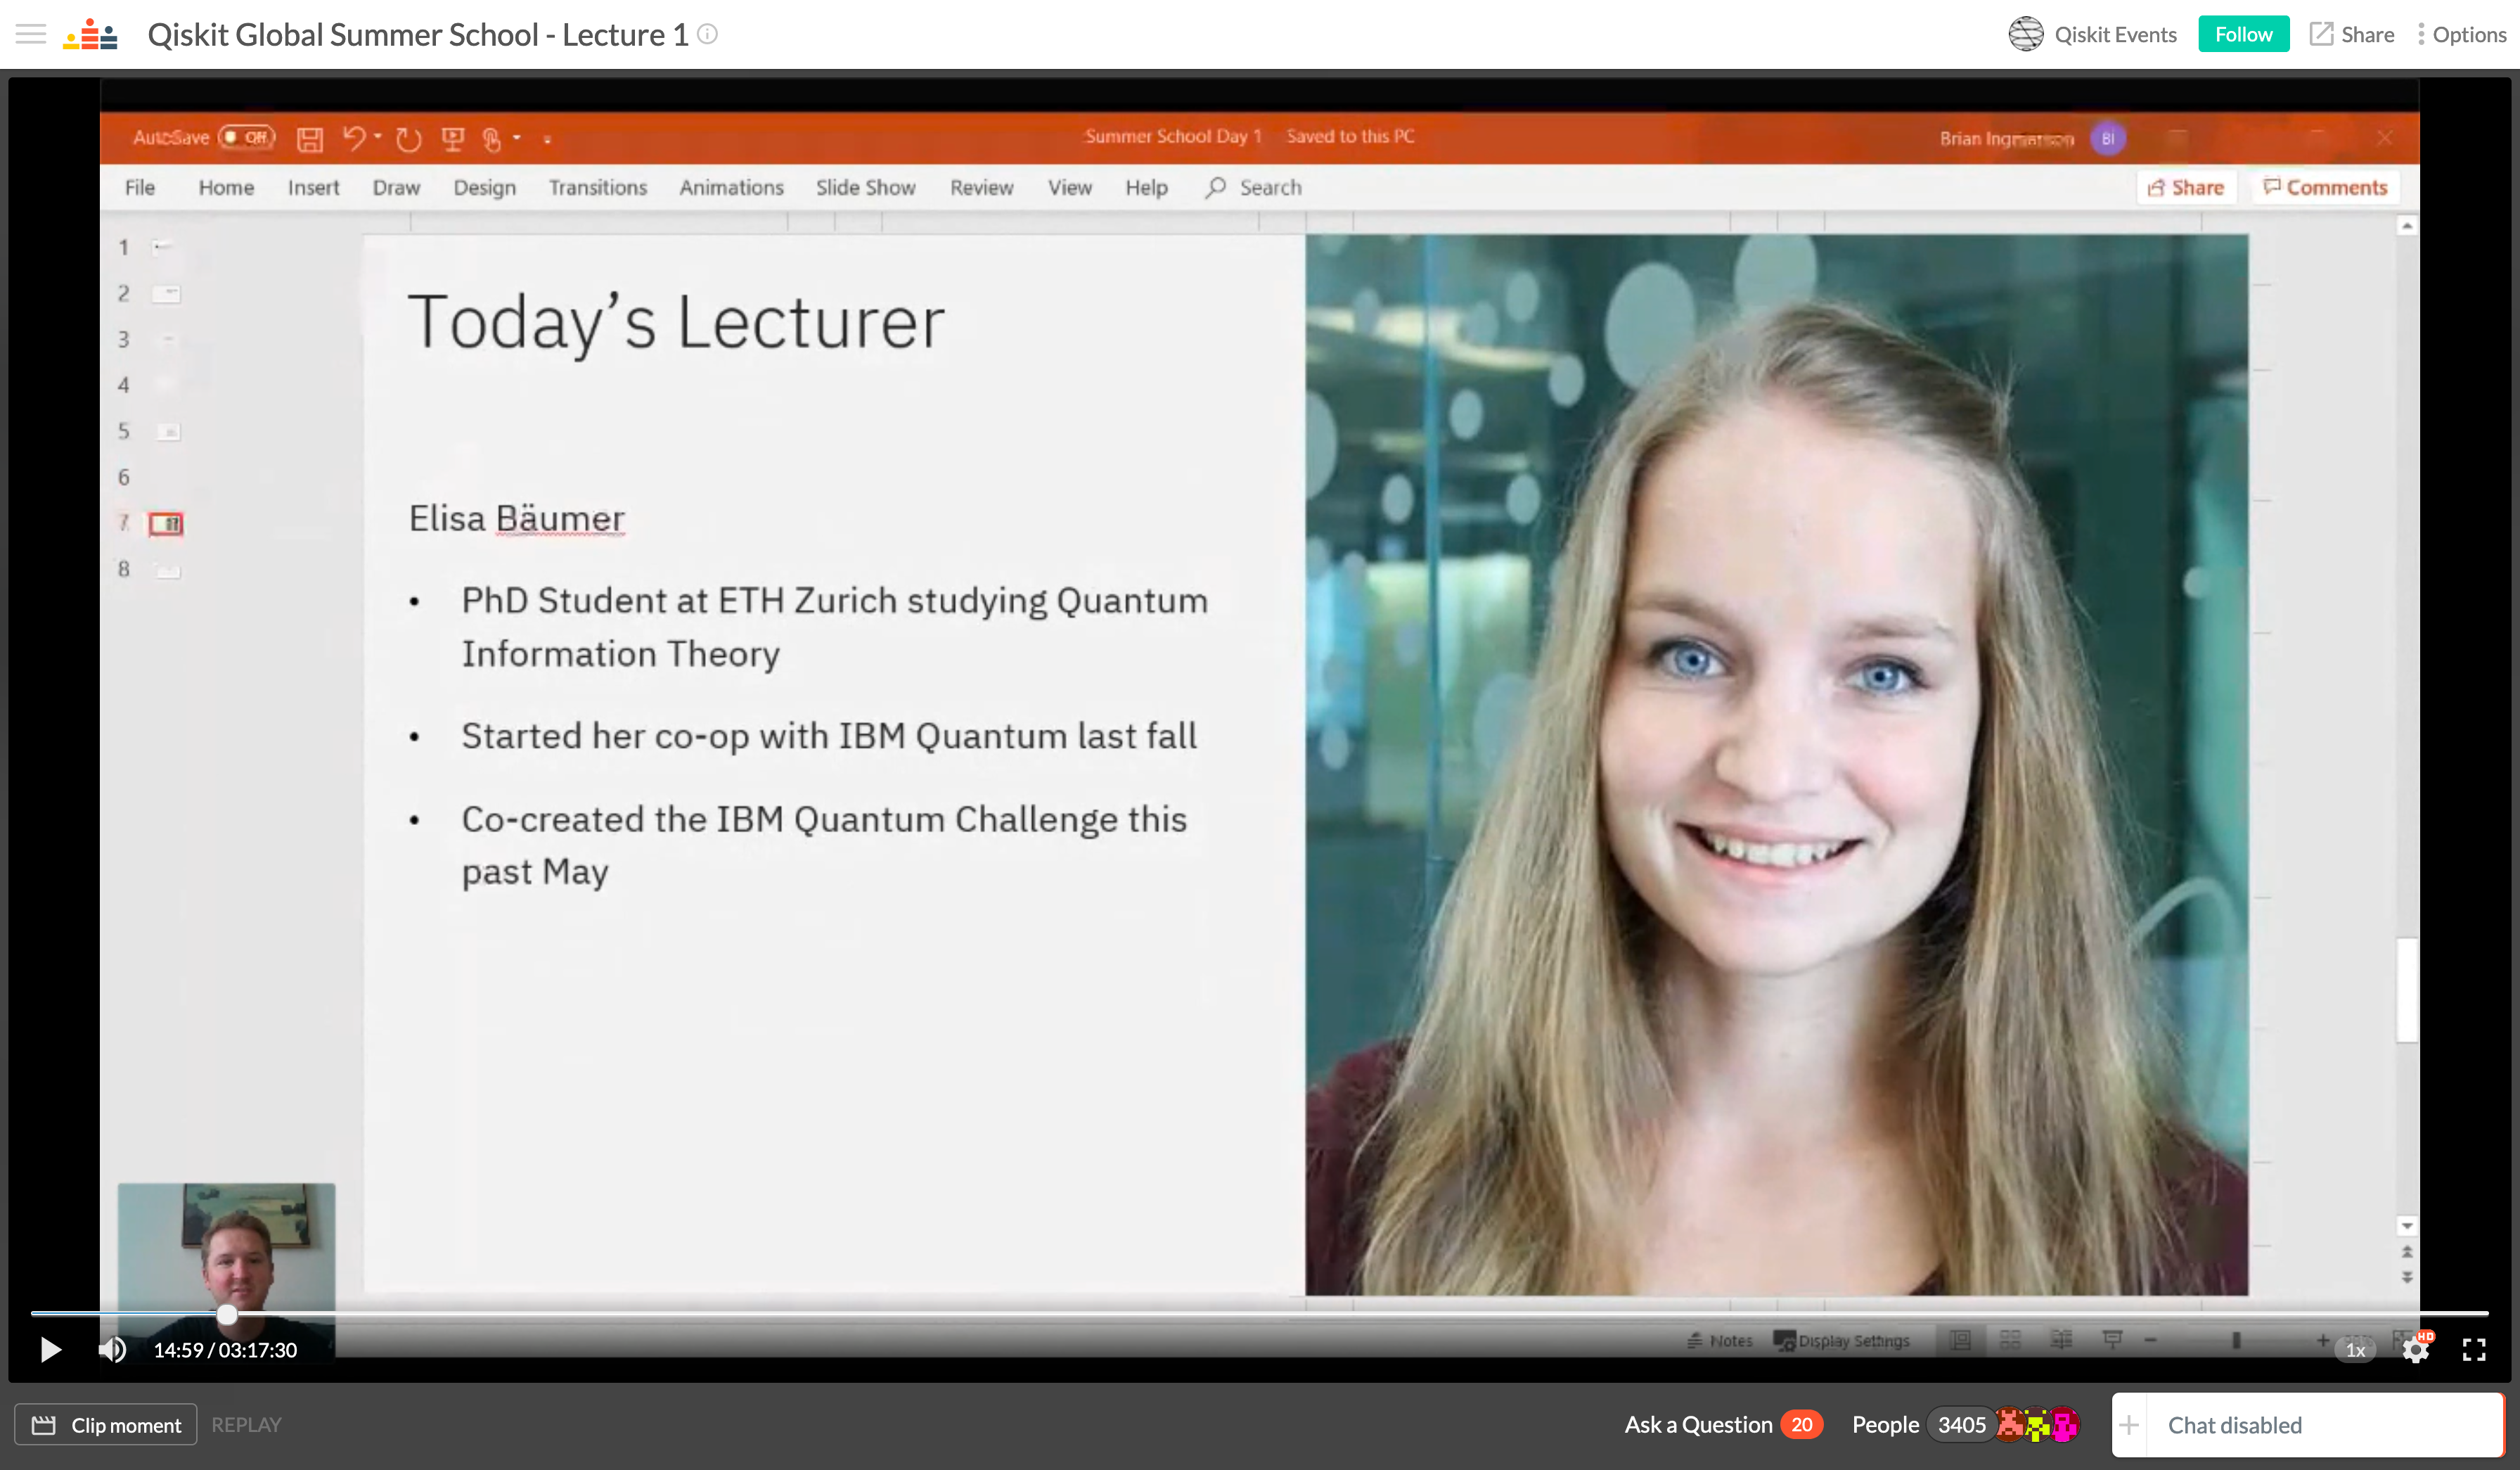Open the hamburger menu
The image size is (2520, 1470).
[x=31, y=34]
